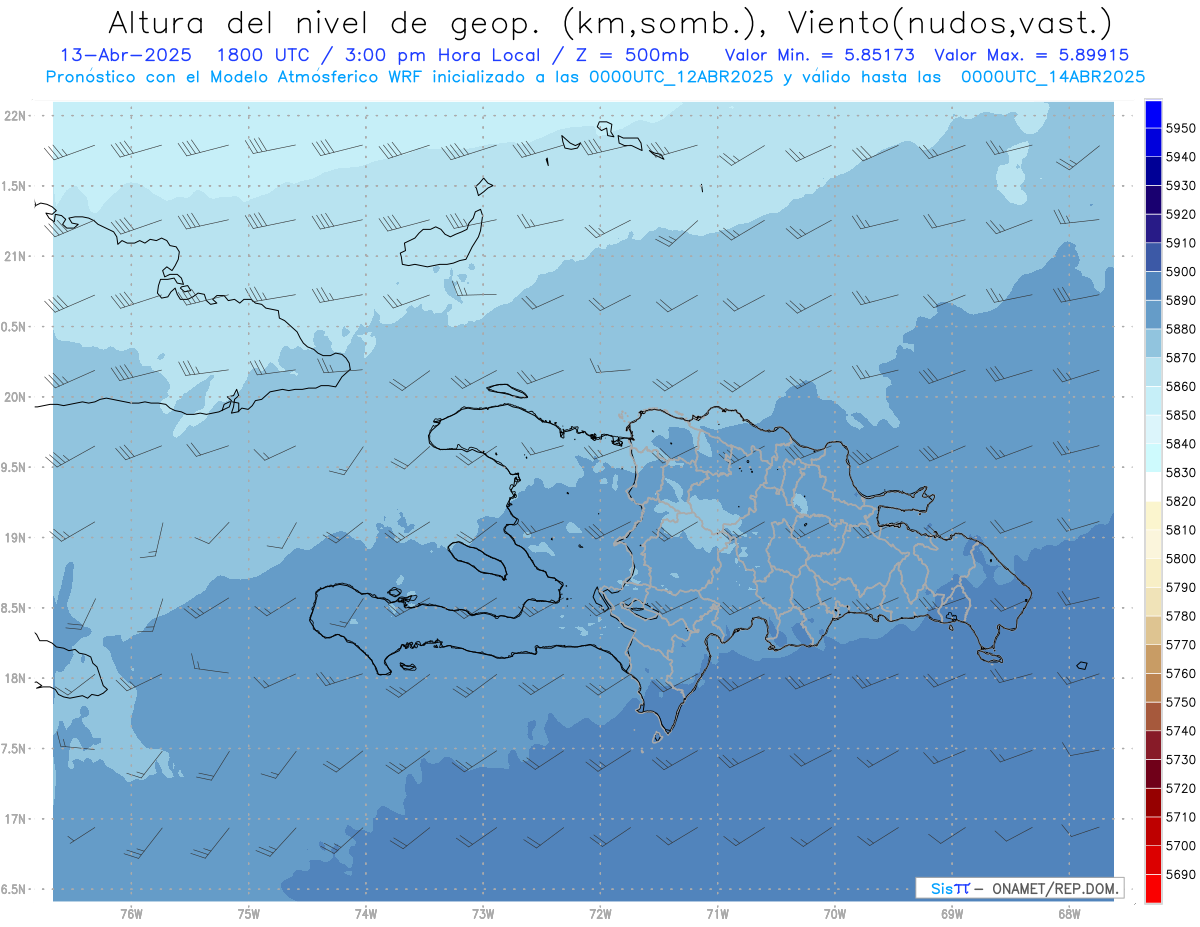1200x927 pixels.
Task: Click the '74W' longitude label
Action: coord(366,914)
